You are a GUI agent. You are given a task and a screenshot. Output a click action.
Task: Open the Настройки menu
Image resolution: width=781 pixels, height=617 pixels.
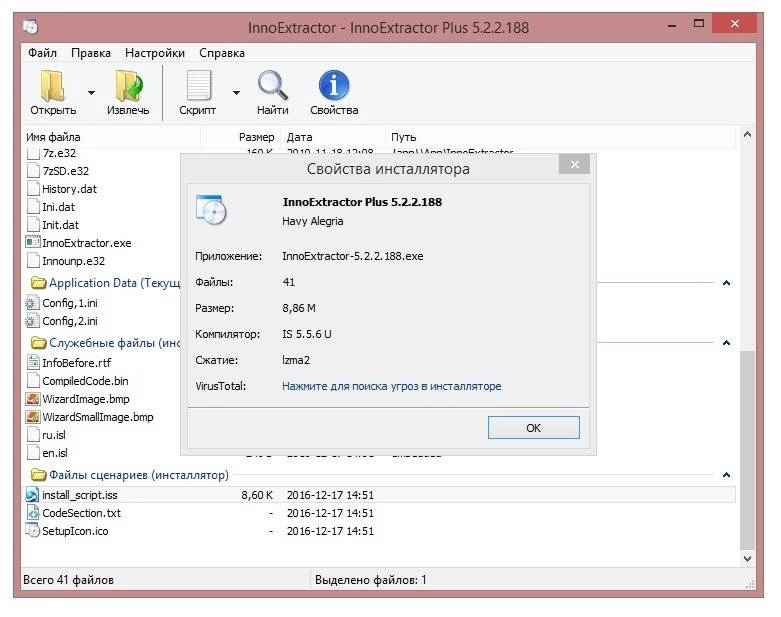tap(155, 53)
